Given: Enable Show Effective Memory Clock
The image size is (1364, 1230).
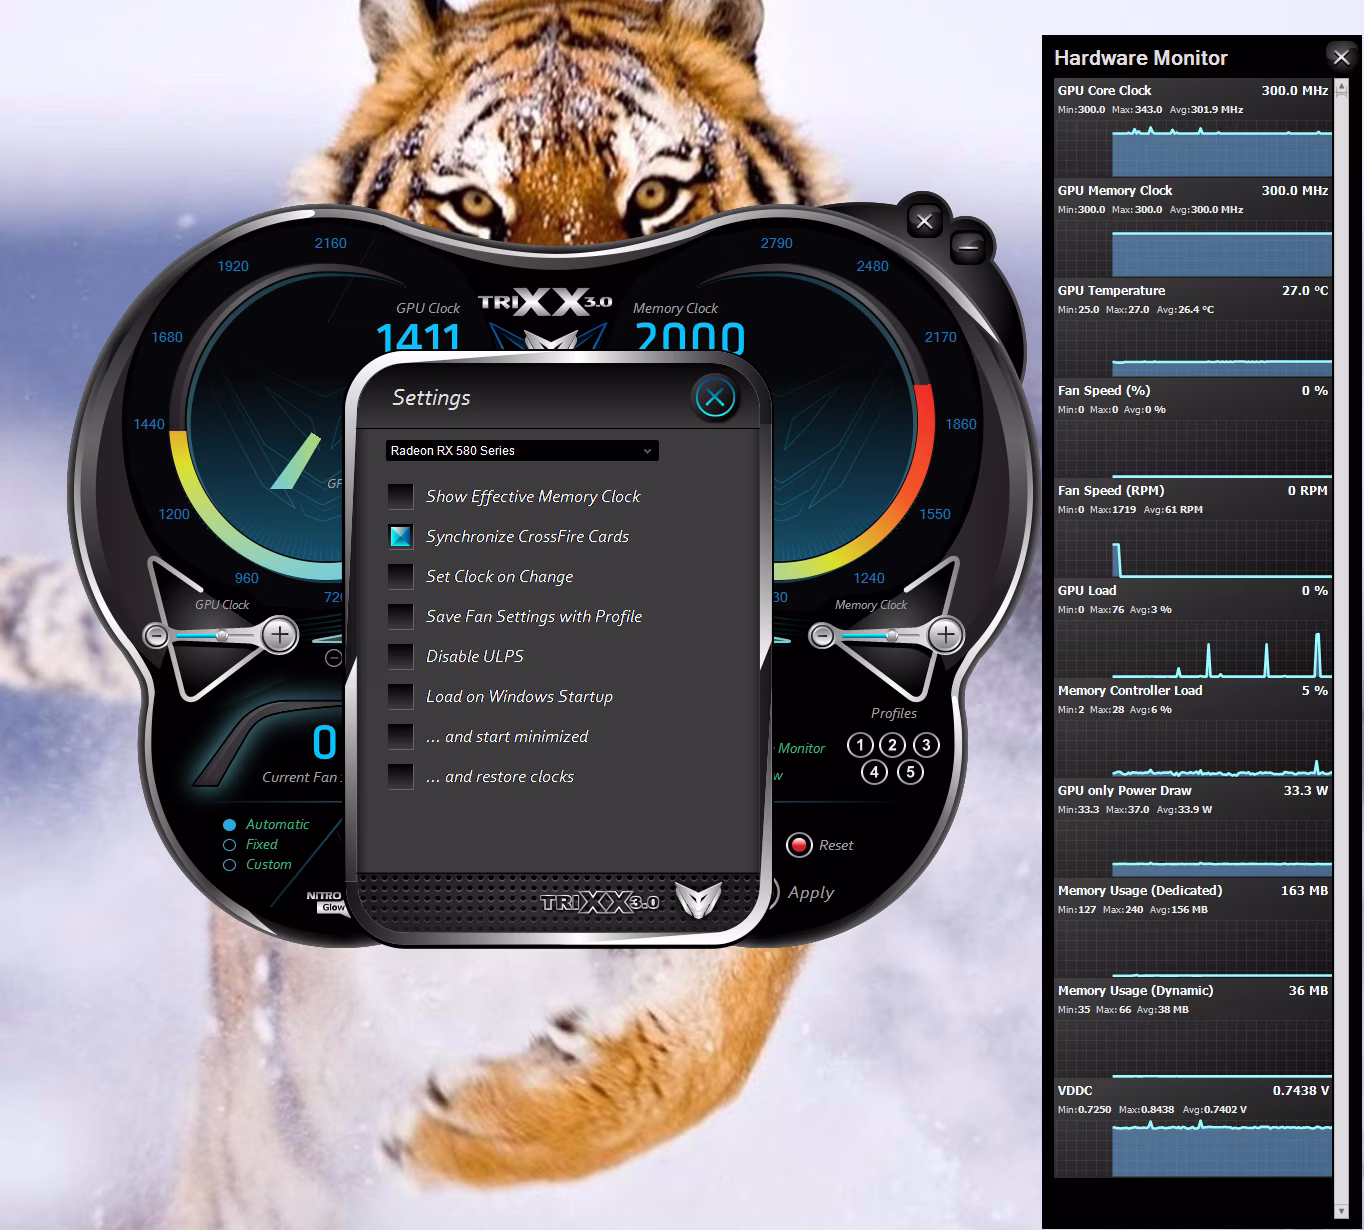Looking at the screenshot, I should [401, 497].
